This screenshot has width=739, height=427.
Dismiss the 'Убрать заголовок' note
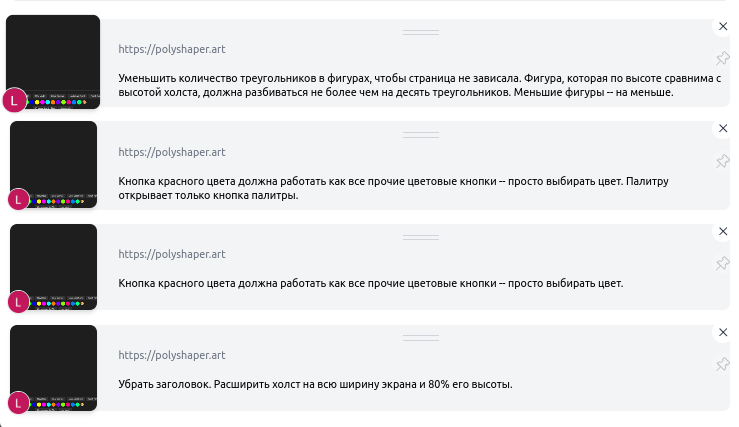(x=723, y=332)
